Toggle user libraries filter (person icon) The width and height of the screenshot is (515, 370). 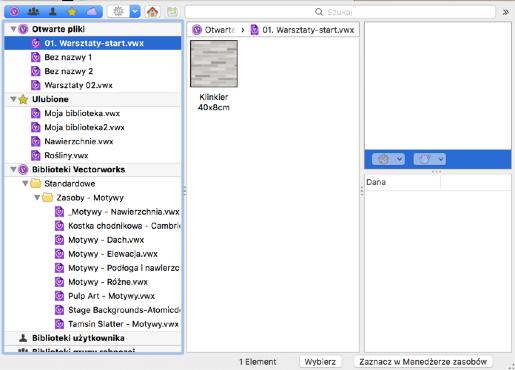tap(53, 12)
